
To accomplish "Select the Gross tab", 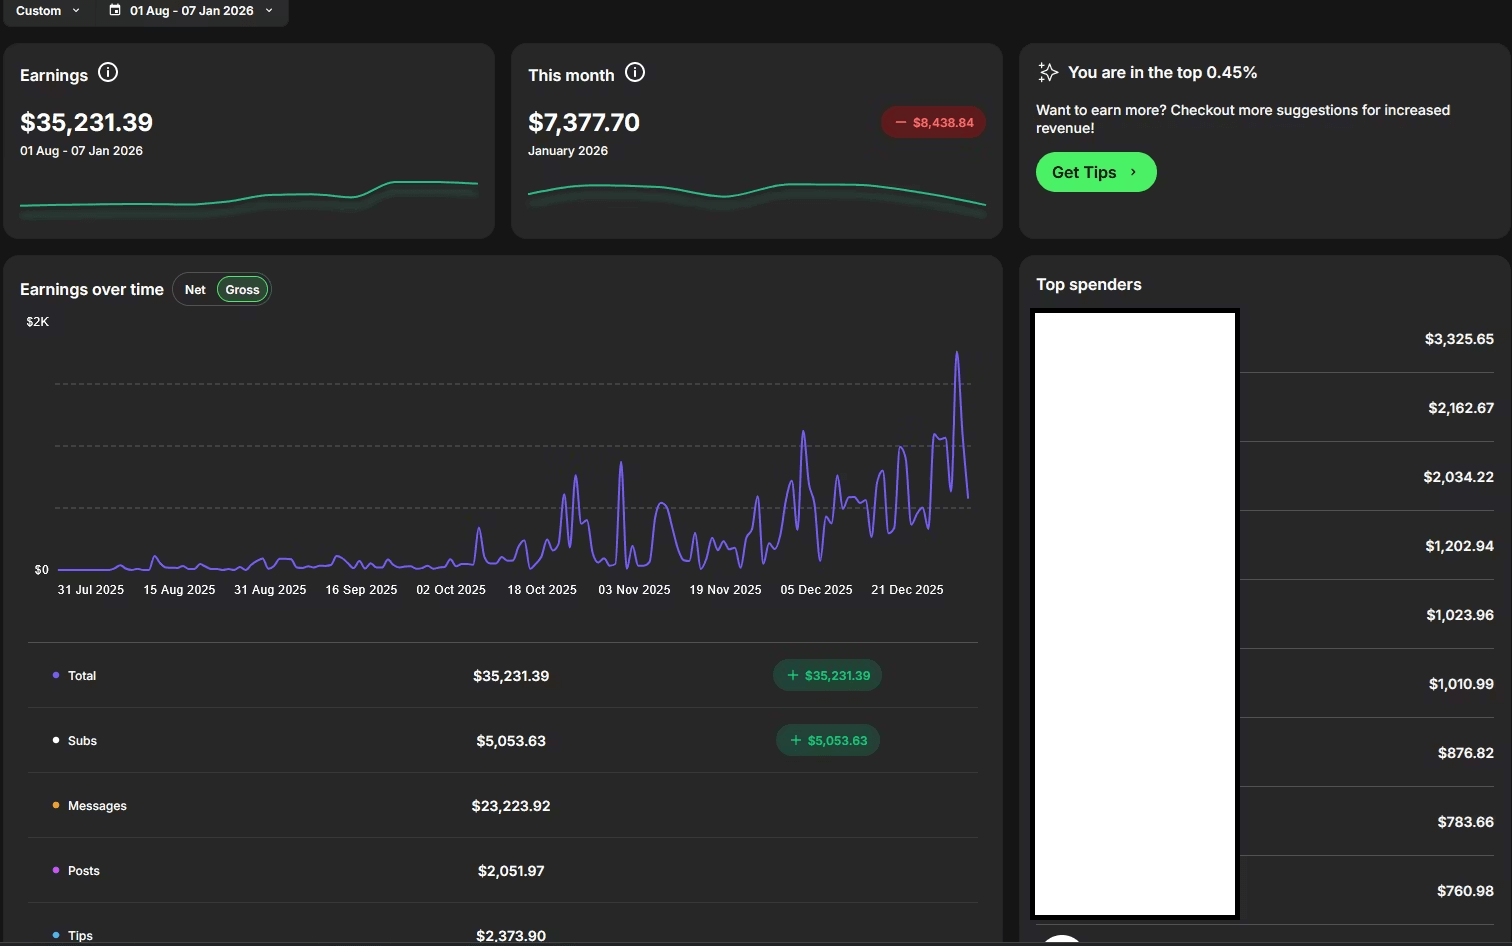I will (x=242, y=289).
